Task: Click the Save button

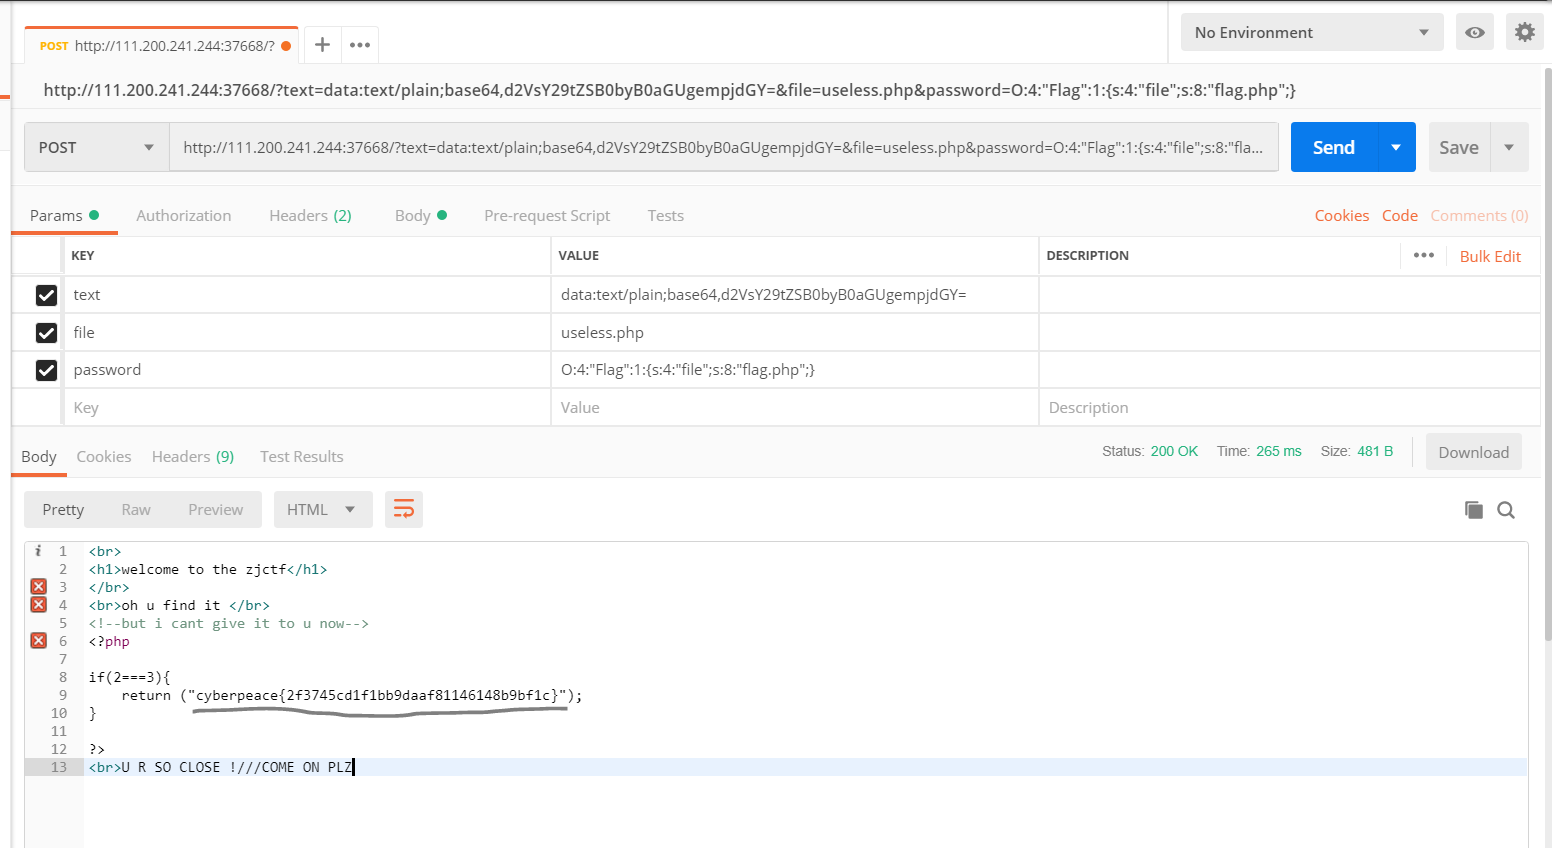Action: click(1459, 147)
